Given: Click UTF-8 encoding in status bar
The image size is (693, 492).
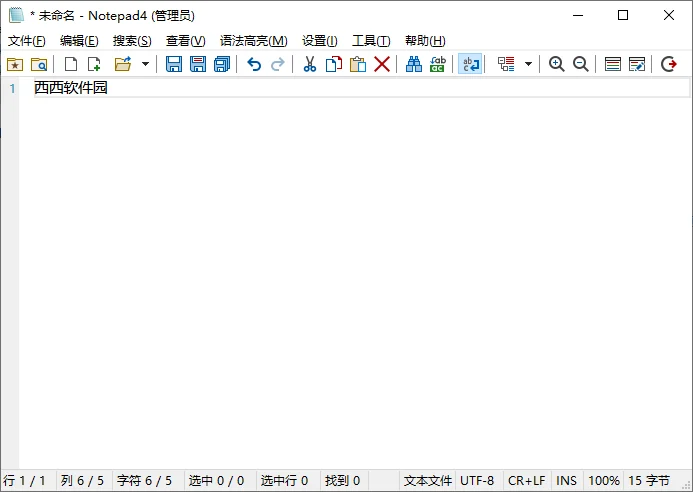Looking at the screenshot, I should [x=477, y=481].
